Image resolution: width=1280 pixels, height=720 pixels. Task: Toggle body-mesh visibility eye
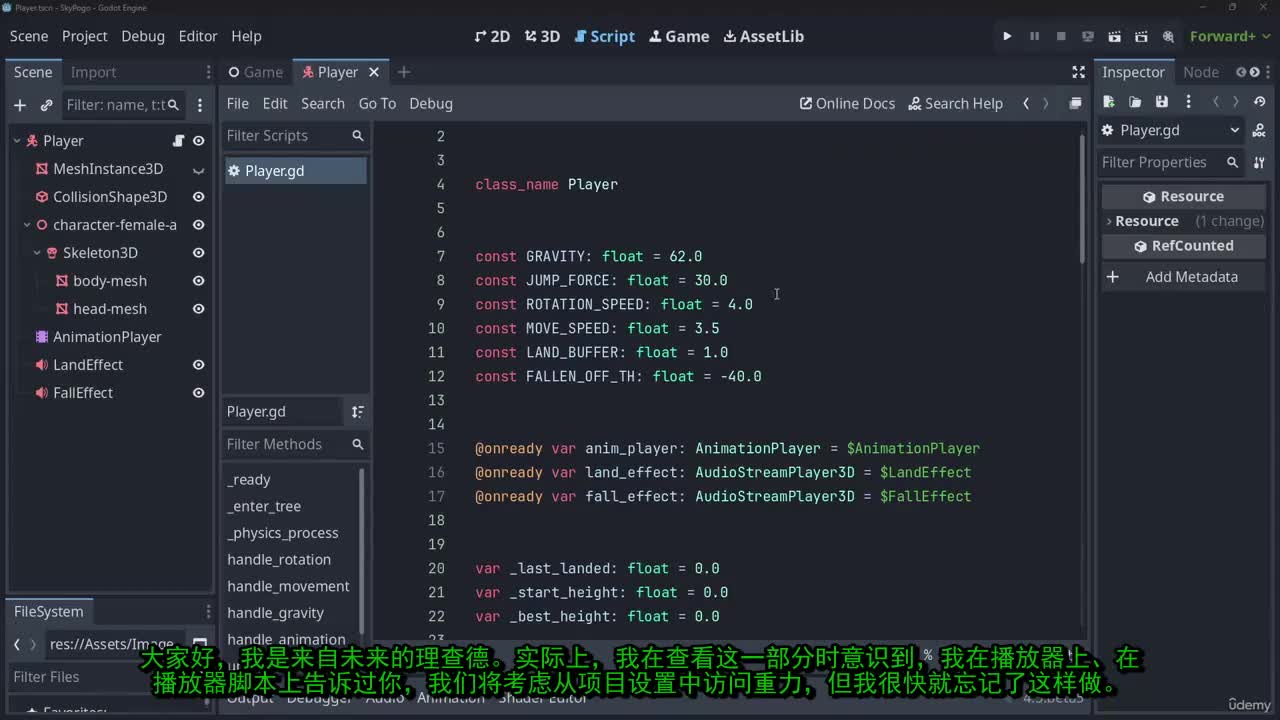(x=198, y=281)
